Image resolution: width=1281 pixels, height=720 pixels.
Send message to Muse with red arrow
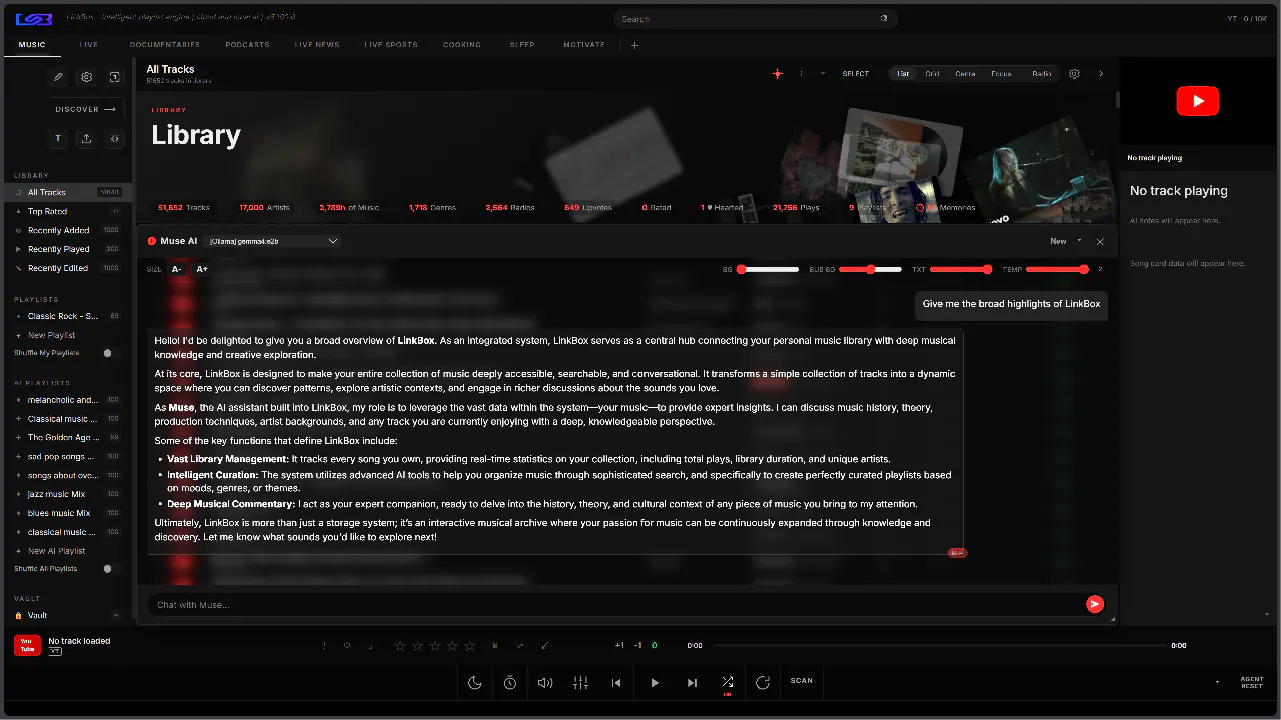(x=1095, y=604)
